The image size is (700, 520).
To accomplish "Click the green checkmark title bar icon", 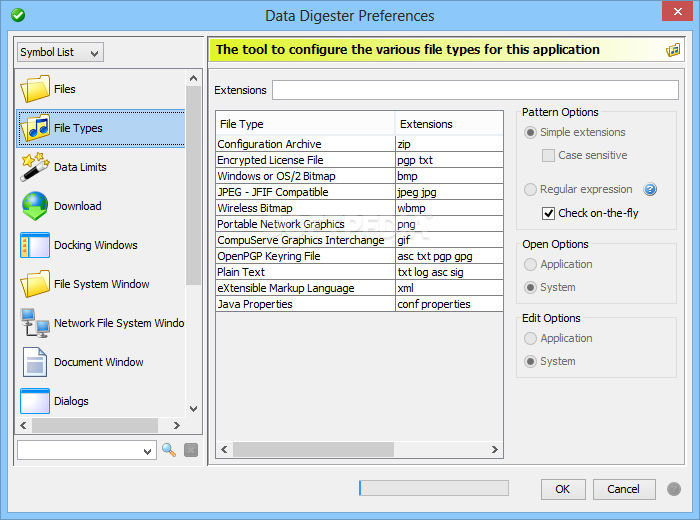I will pos(18,15).
